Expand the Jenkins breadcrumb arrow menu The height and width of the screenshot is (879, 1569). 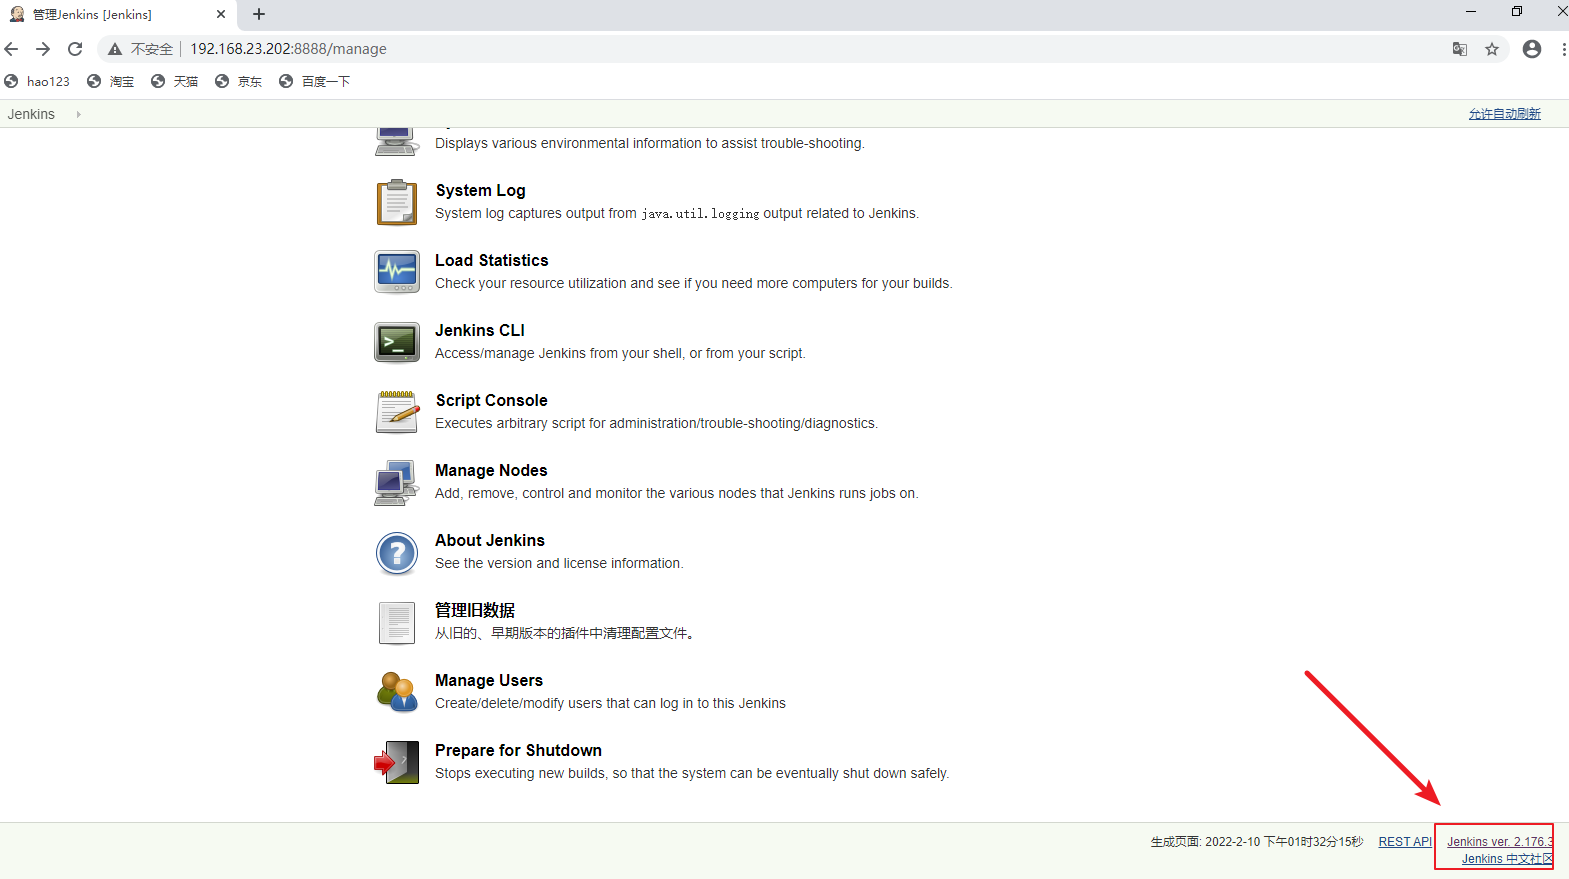(x=78, y=114)
